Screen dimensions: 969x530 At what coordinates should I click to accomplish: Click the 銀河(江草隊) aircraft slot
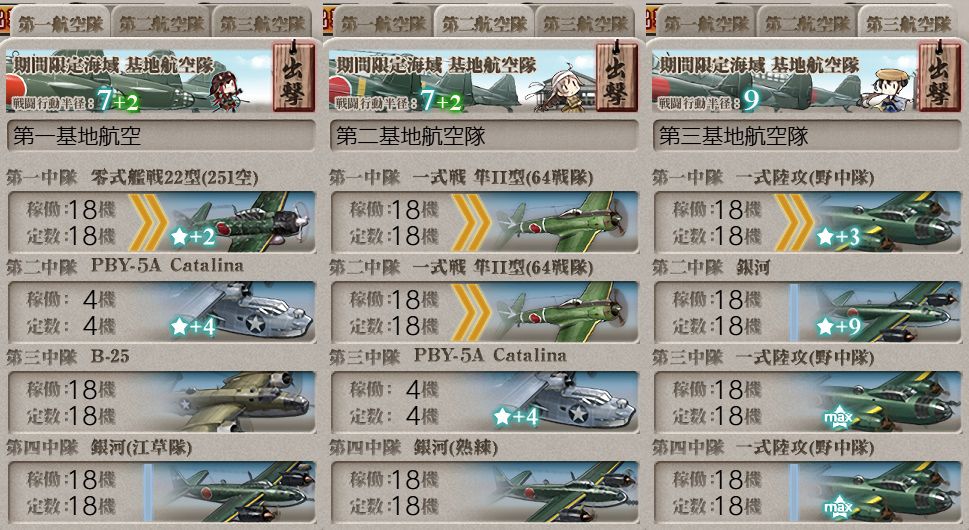[161, 492]
